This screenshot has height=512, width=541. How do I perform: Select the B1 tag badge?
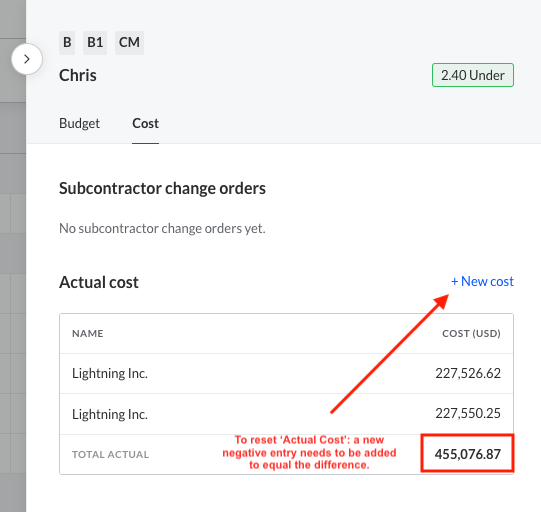(x=95, y=43)
